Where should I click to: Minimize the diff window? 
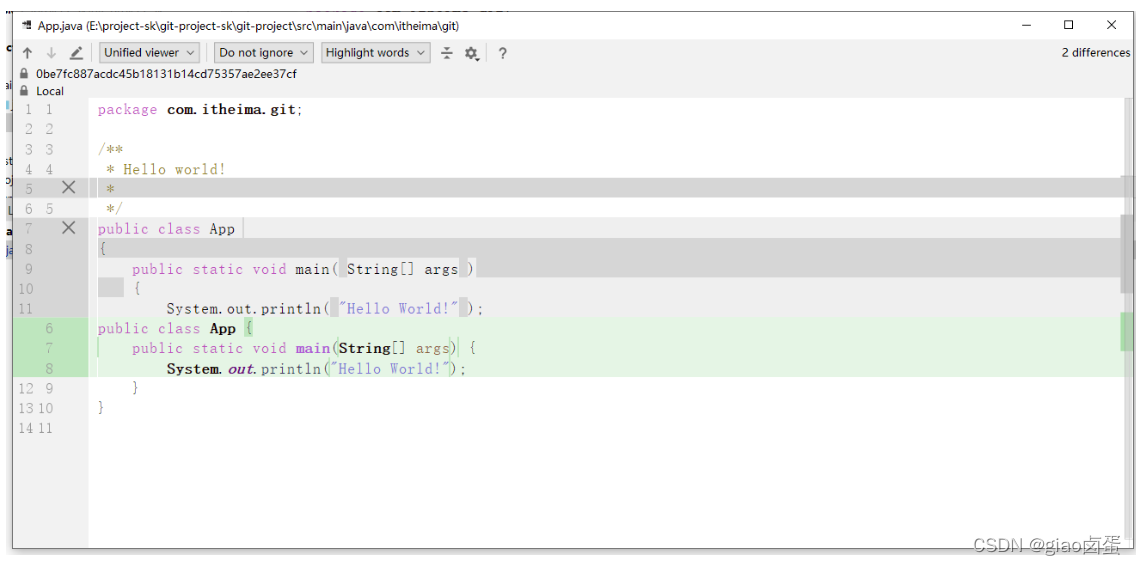(x=1026, y=25)
